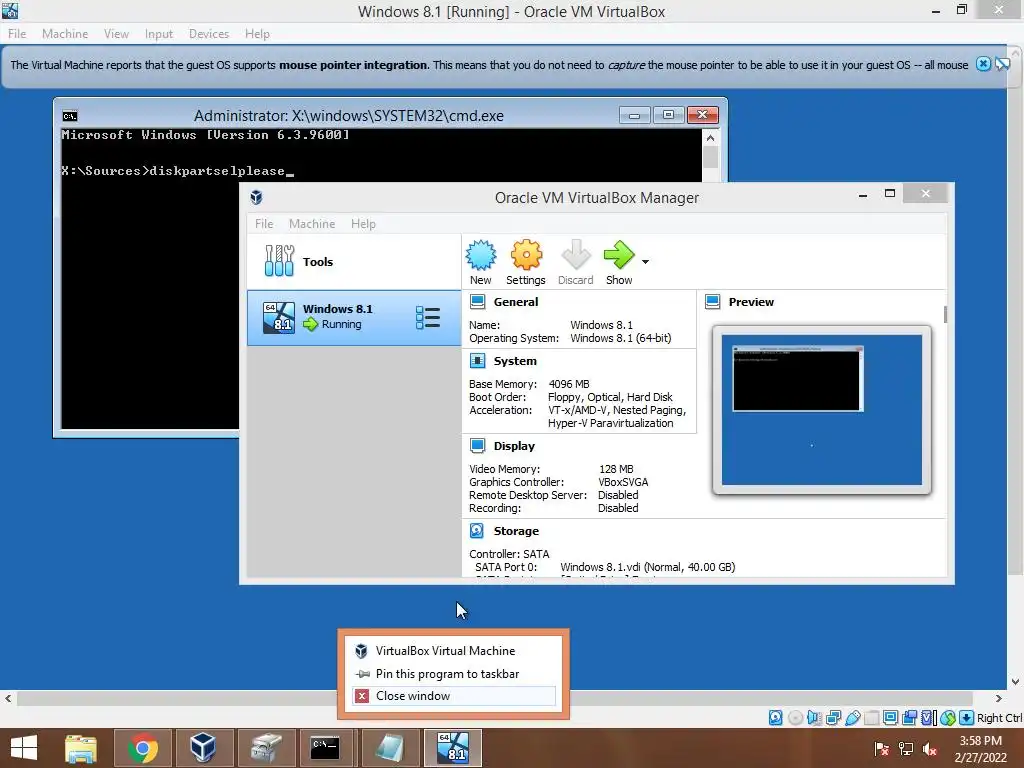The height and width of the screenshot is (768, 1024).
Task: Click the virtualization V chip status icon
Action: coord(928,718)
